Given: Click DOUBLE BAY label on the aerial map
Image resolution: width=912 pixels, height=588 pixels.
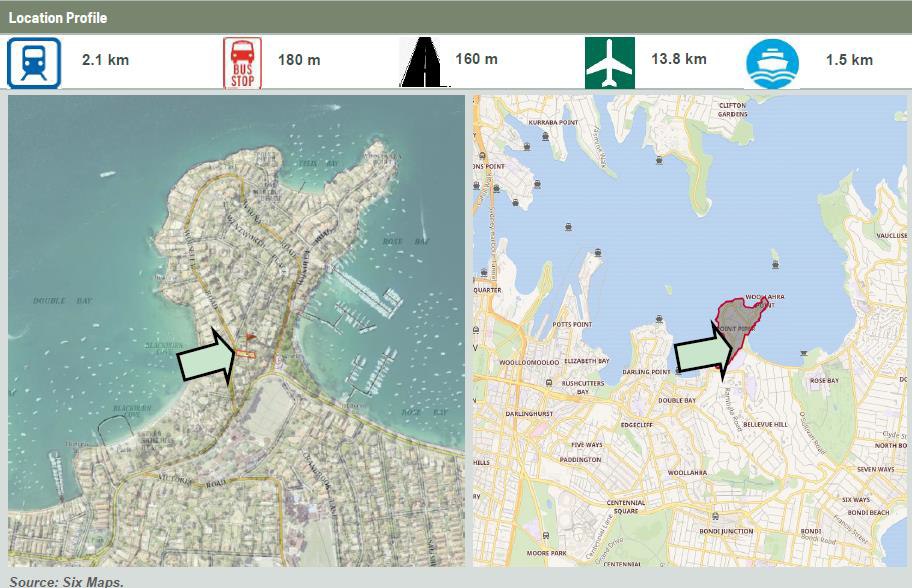Looking at the screenshot, I should point(62,301).
